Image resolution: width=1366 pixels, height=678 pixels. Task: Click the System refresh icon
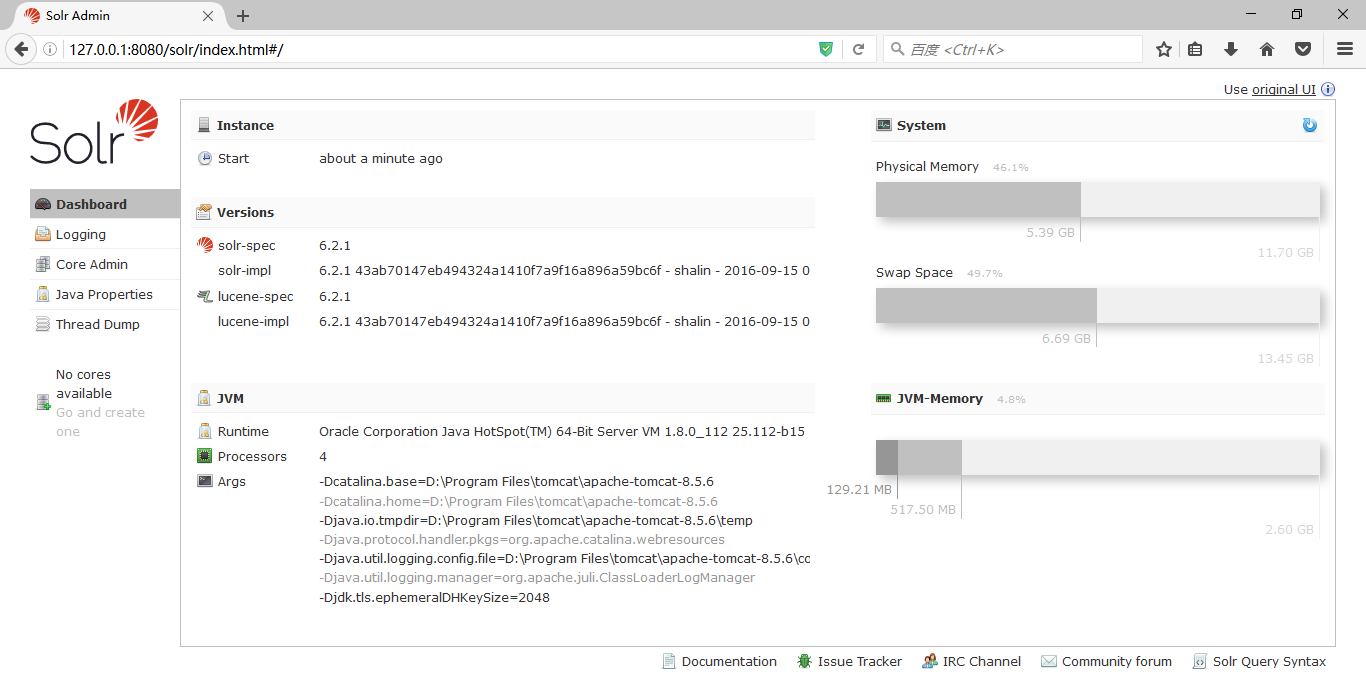click(1309, 125)
